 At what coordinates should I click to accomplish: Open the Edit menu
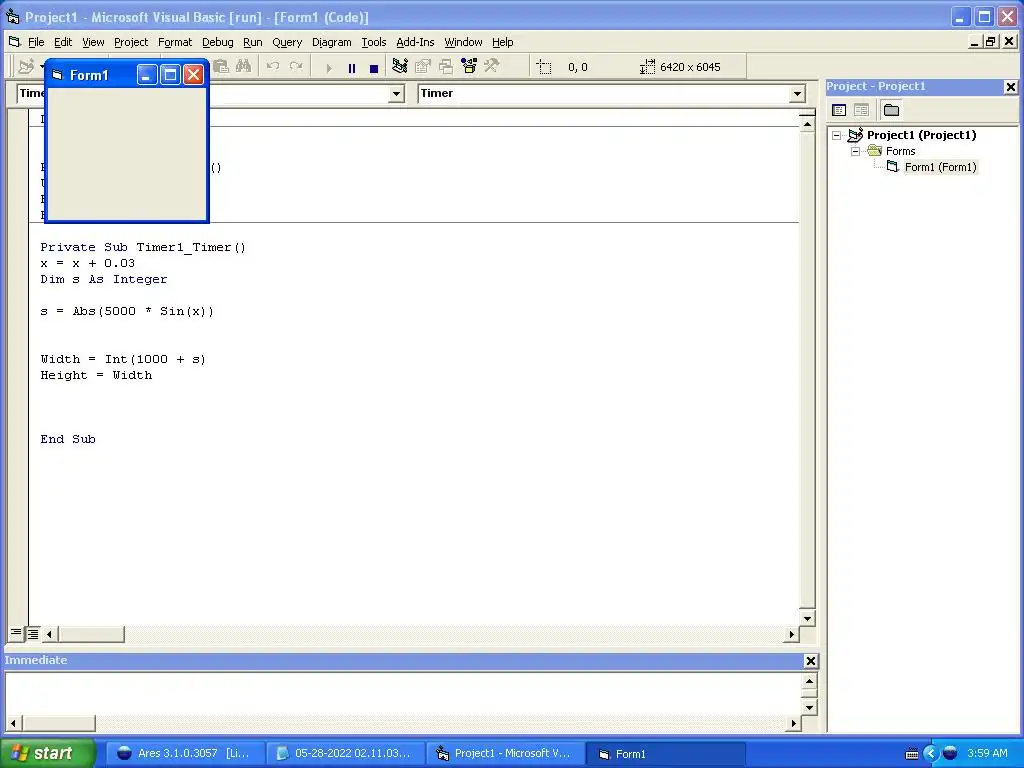63,42
